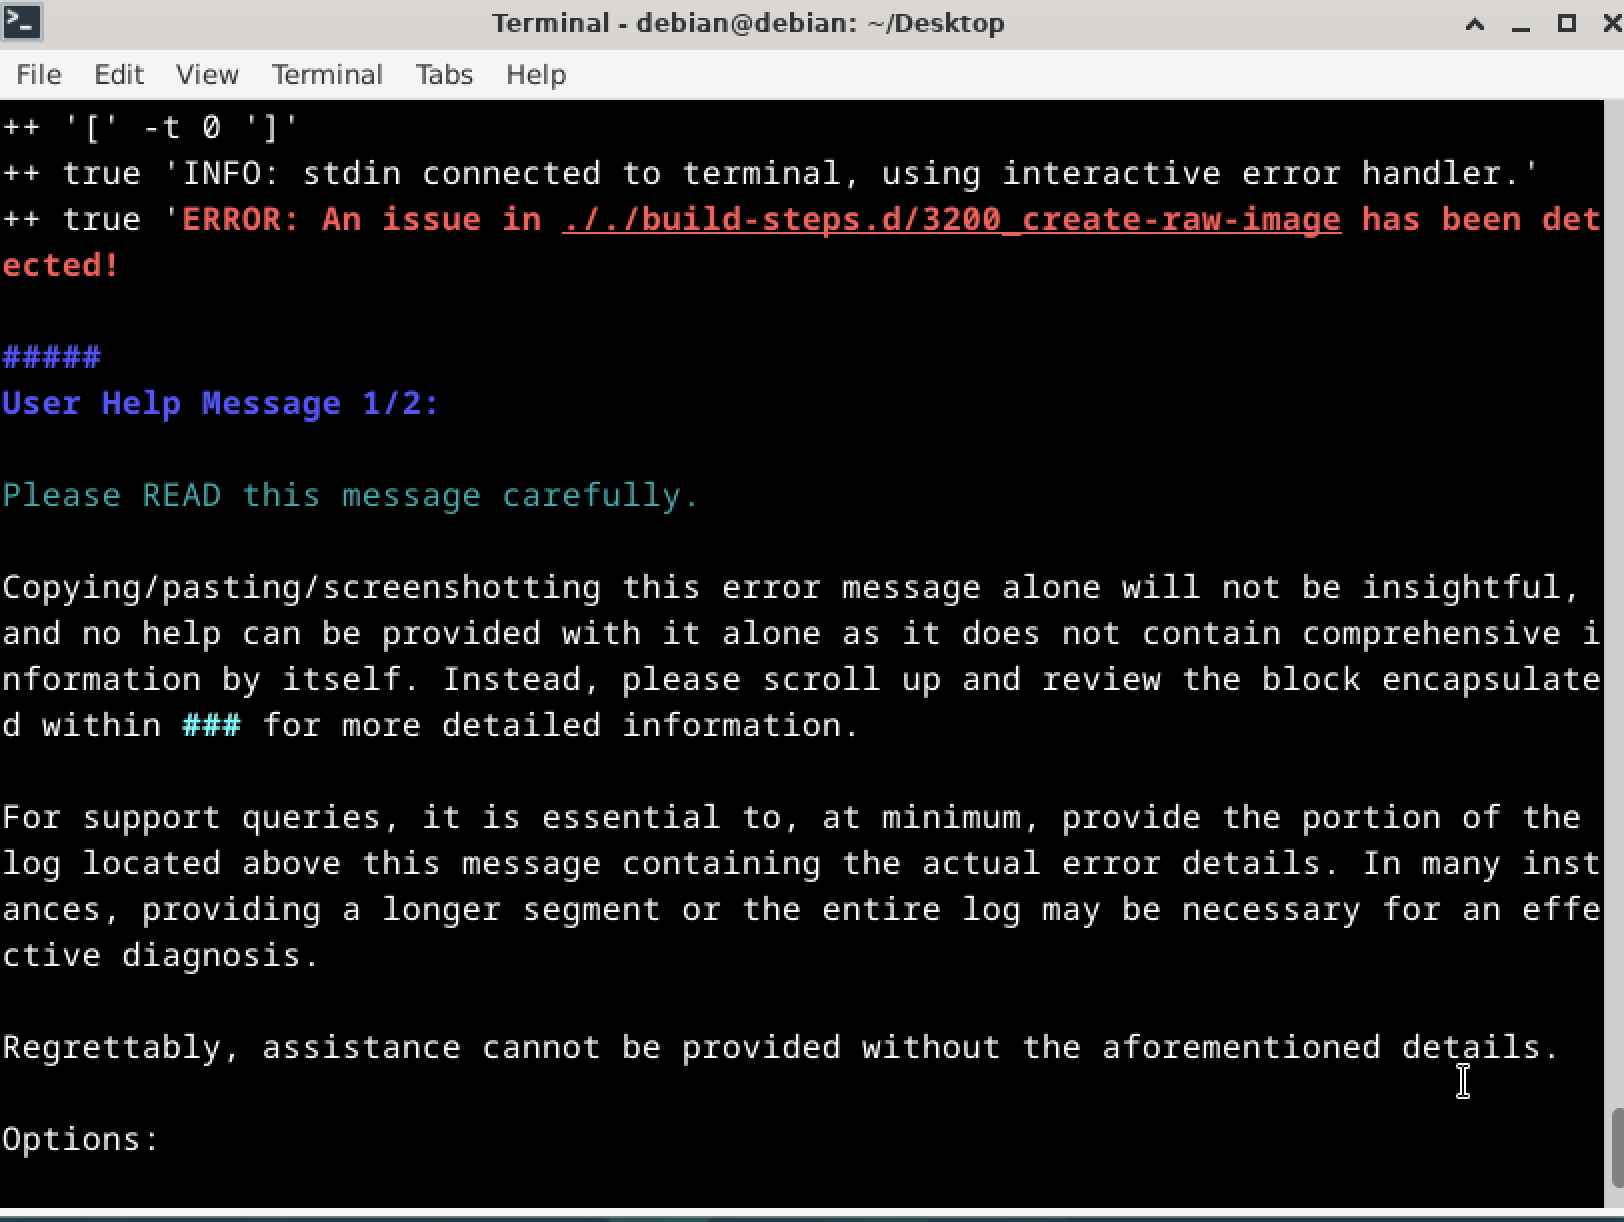
Task: Open the Tabs menu
Action: click(444, 75)
